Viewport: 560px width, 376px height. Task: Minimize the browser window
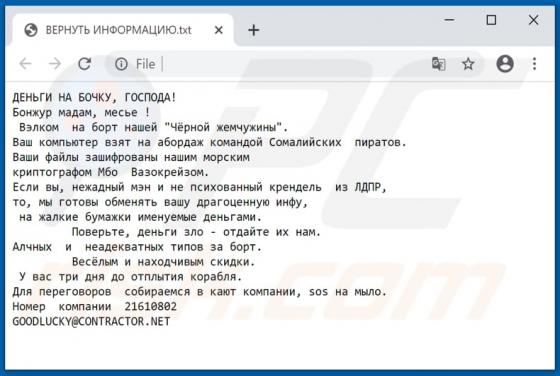449,20
